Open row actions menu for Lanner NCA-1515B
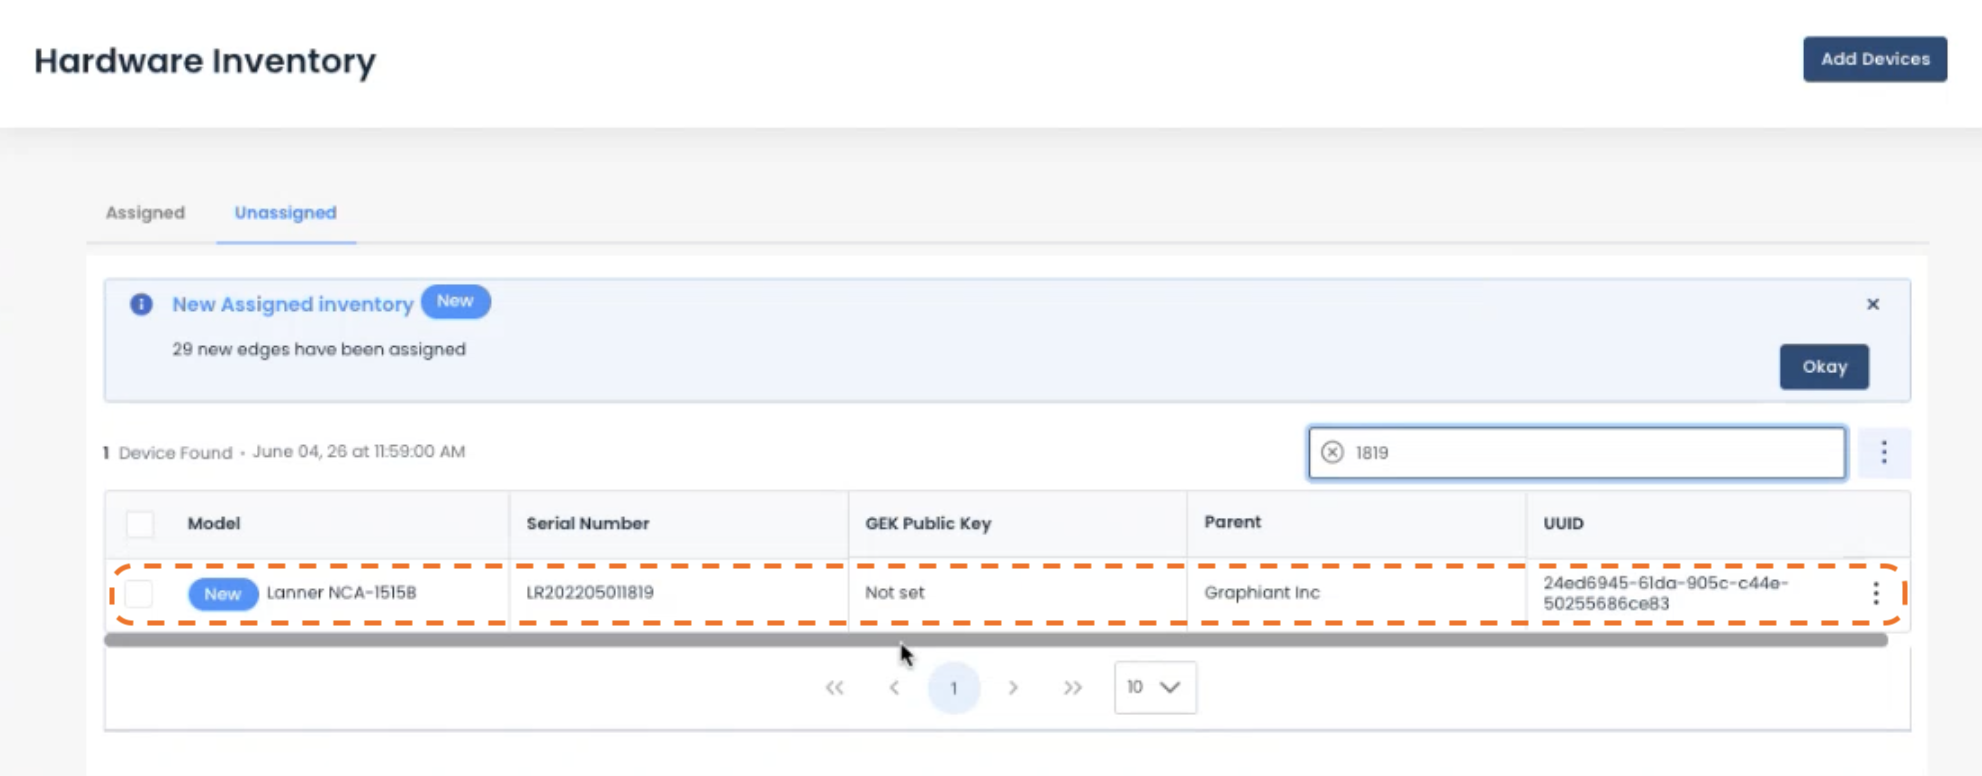This screenshot has width=1982, height=776. (x=1875, y=593)
